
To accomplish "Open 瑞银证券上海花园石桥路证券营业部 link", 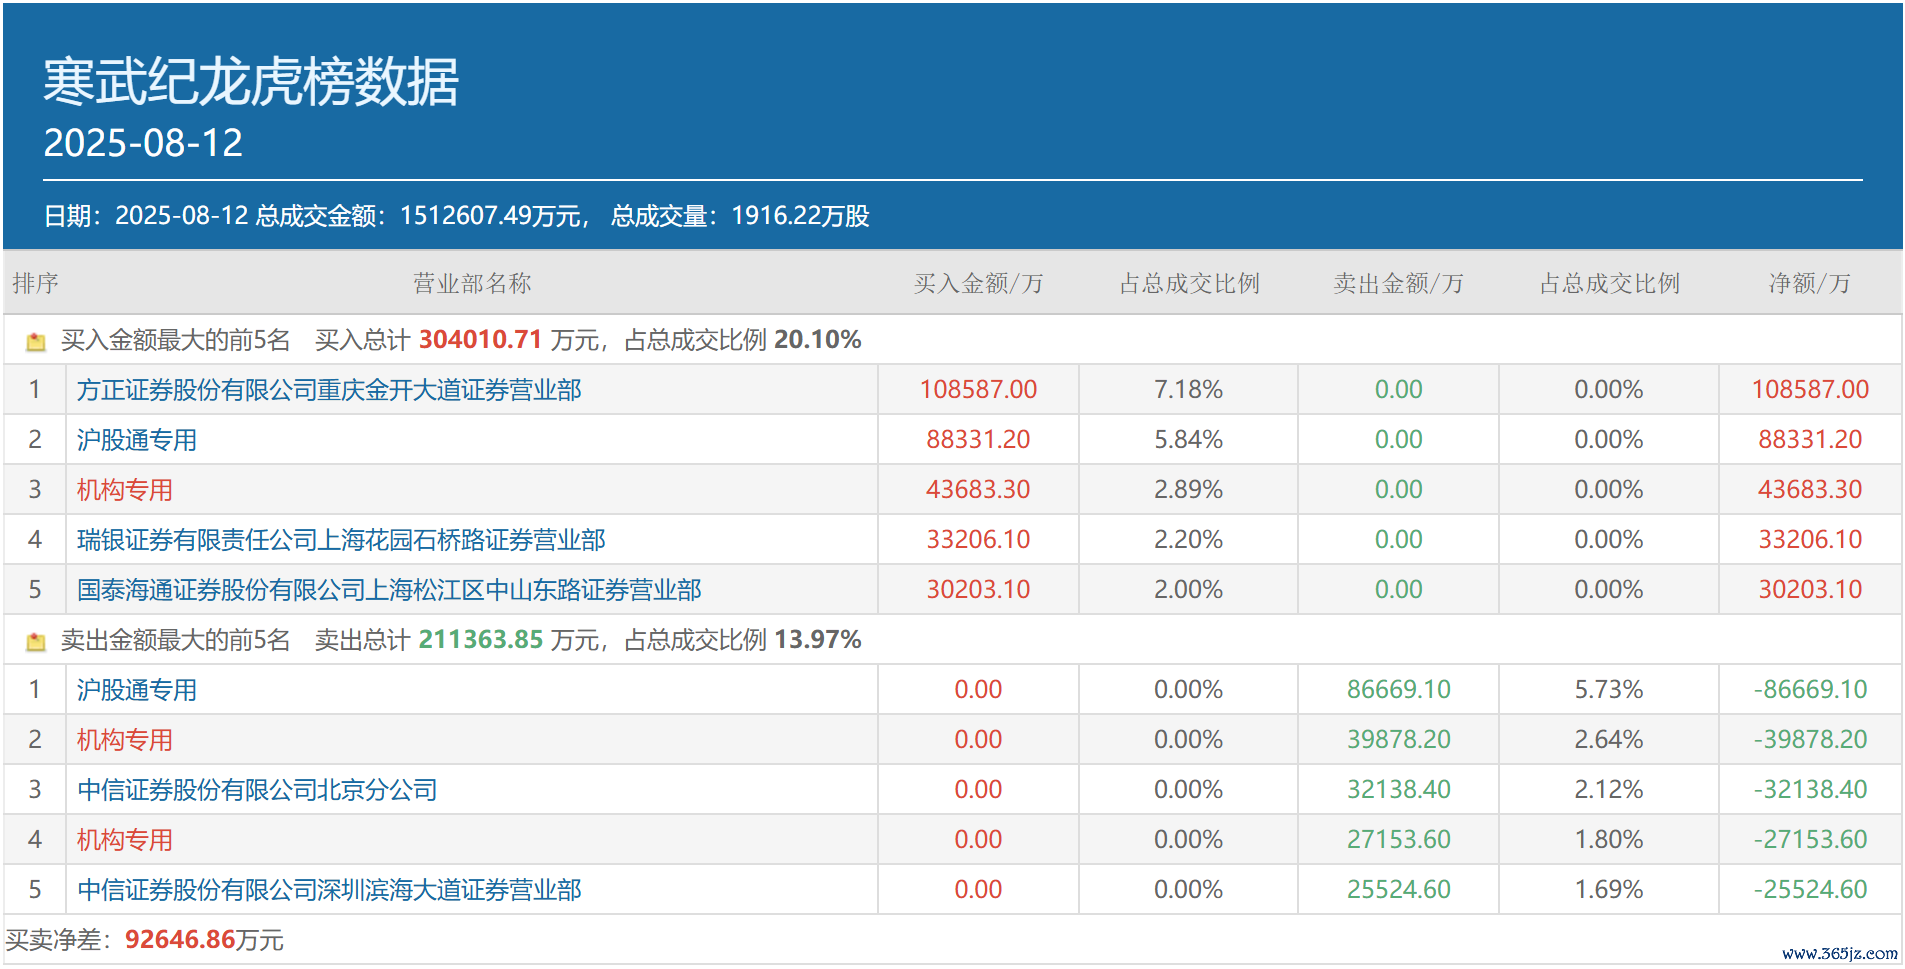I will [341, 540].
